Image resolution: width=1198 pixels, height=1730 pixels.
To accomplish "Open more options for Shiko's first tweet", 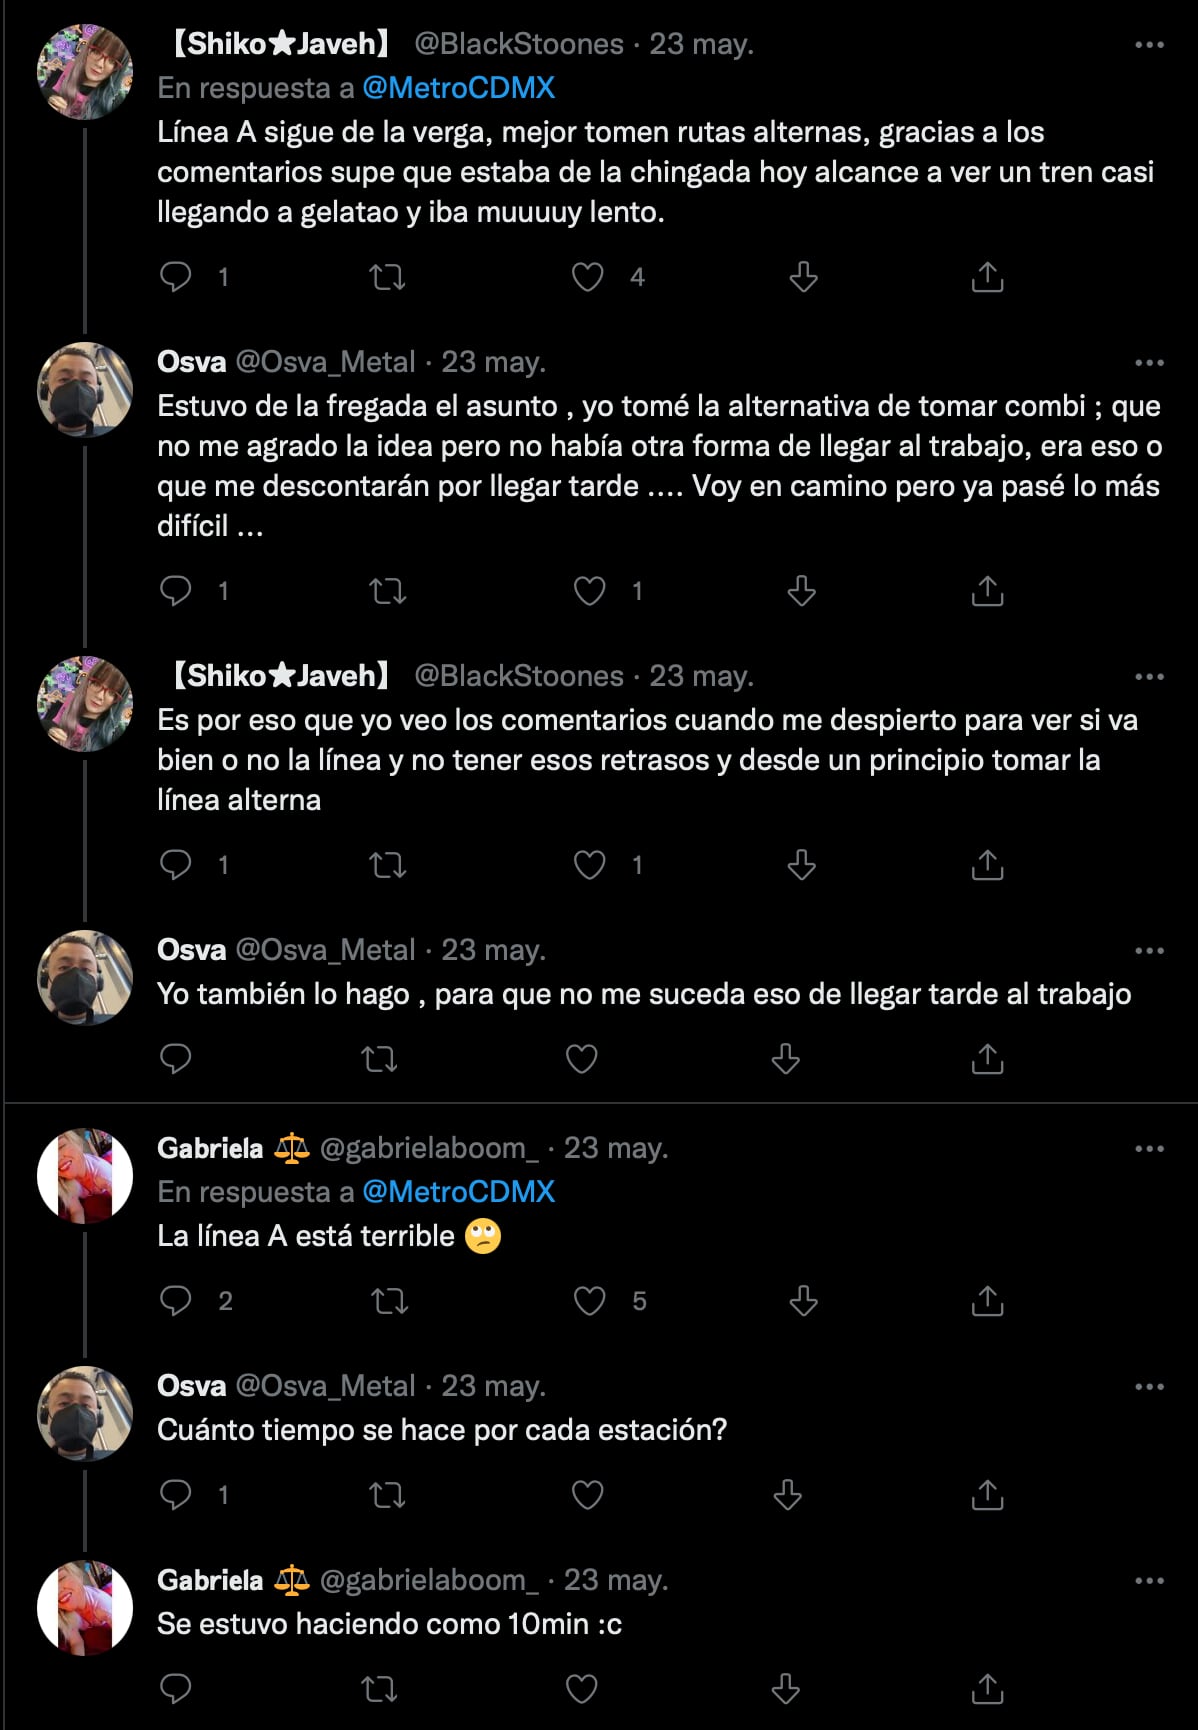I will click(1149, 45).
